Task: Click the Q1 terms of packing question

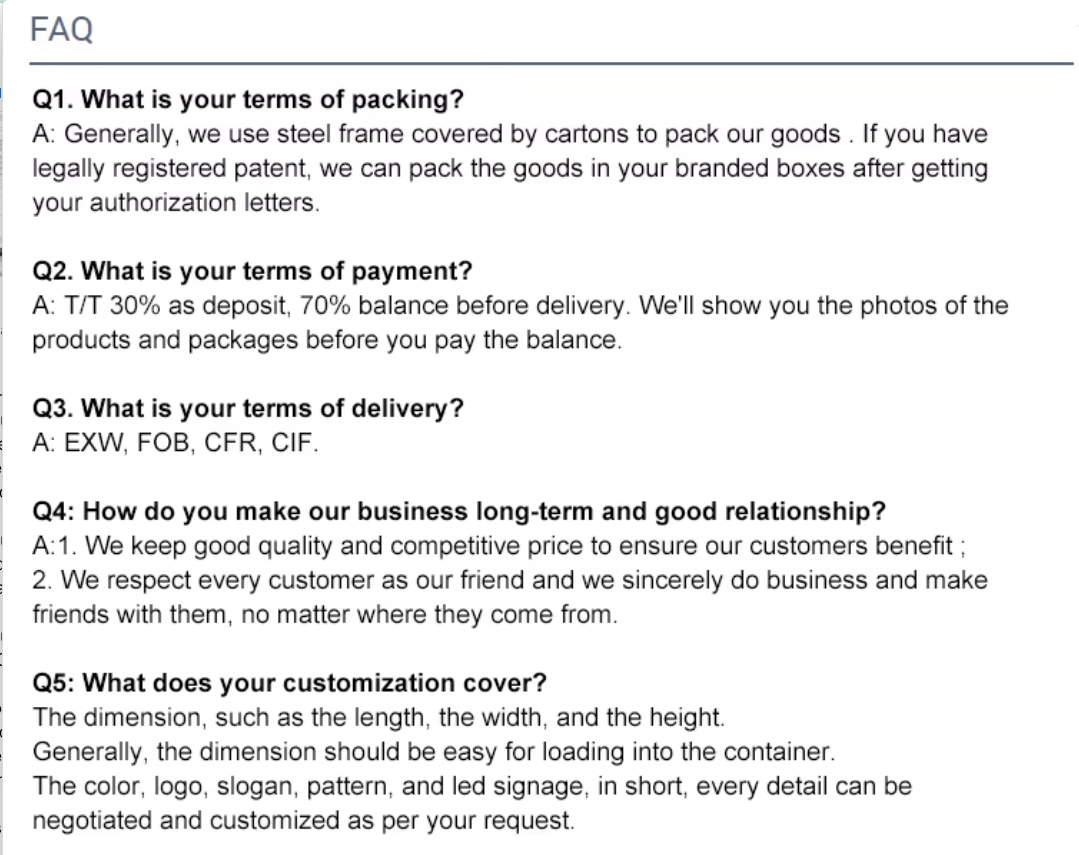Action: point(248,100)
